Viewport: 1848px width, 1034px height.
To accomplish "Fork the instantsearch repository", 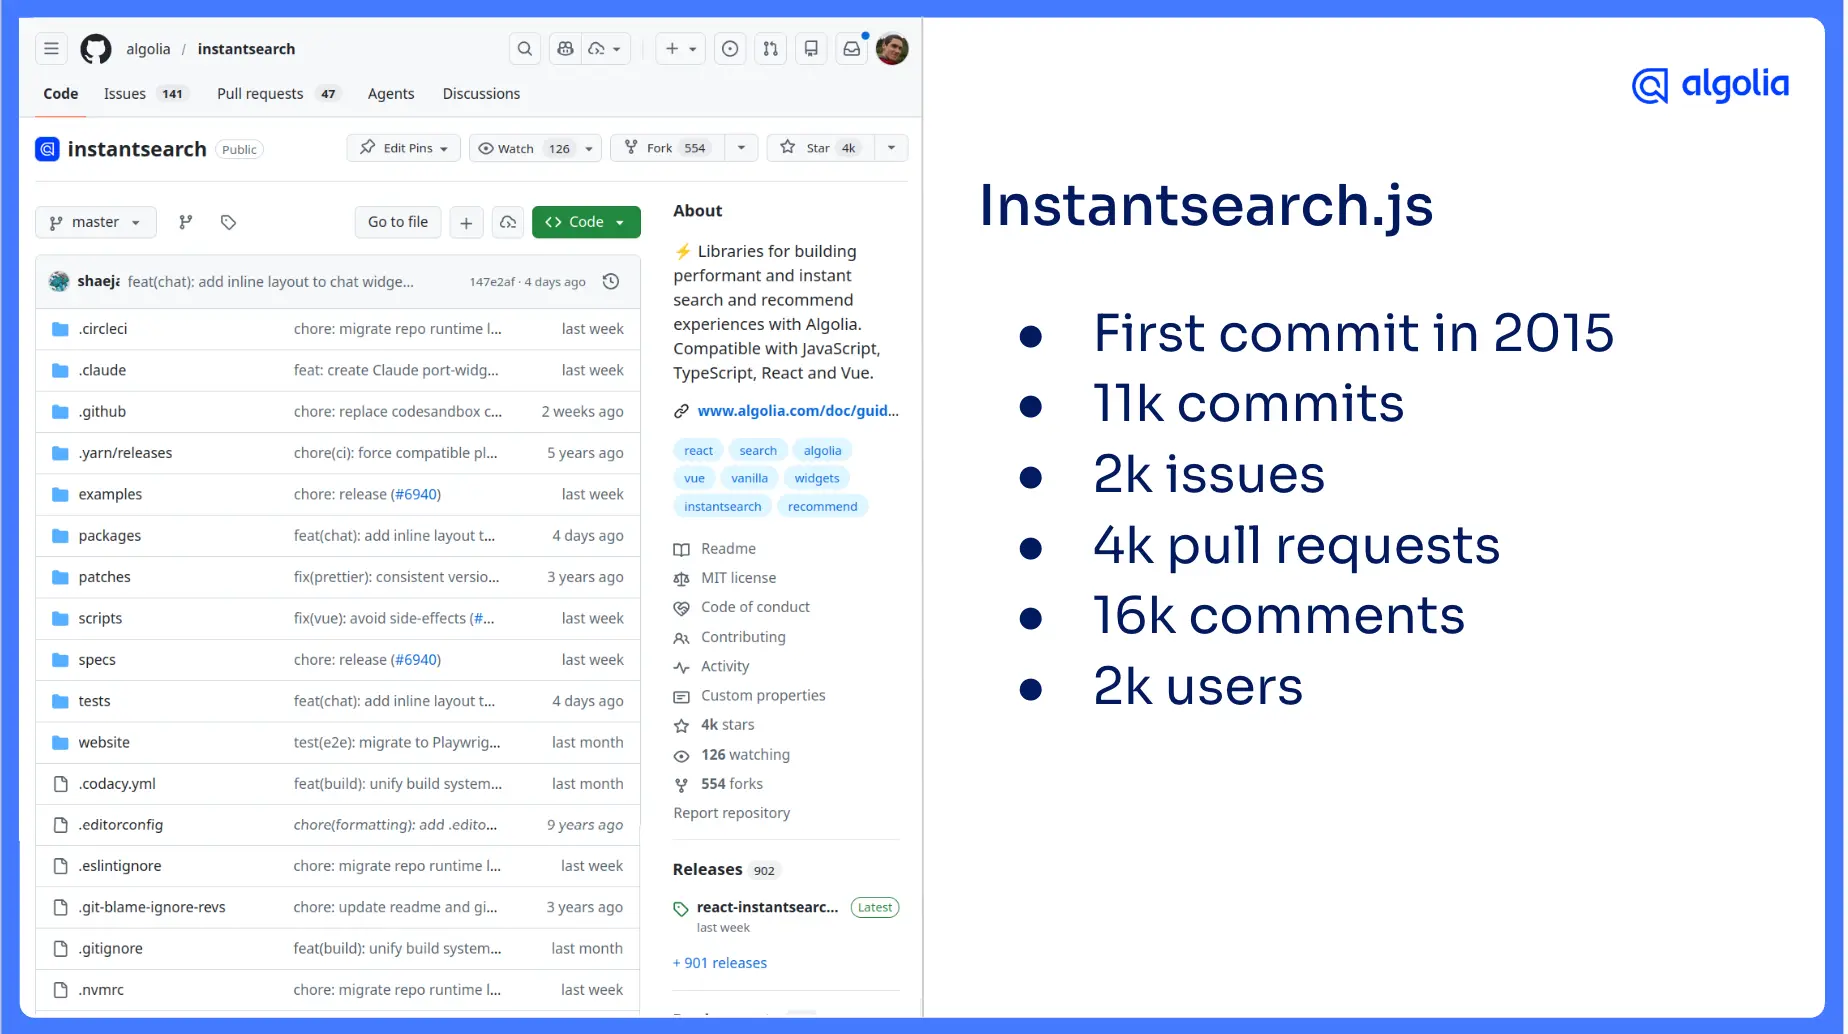I will 667,148.
